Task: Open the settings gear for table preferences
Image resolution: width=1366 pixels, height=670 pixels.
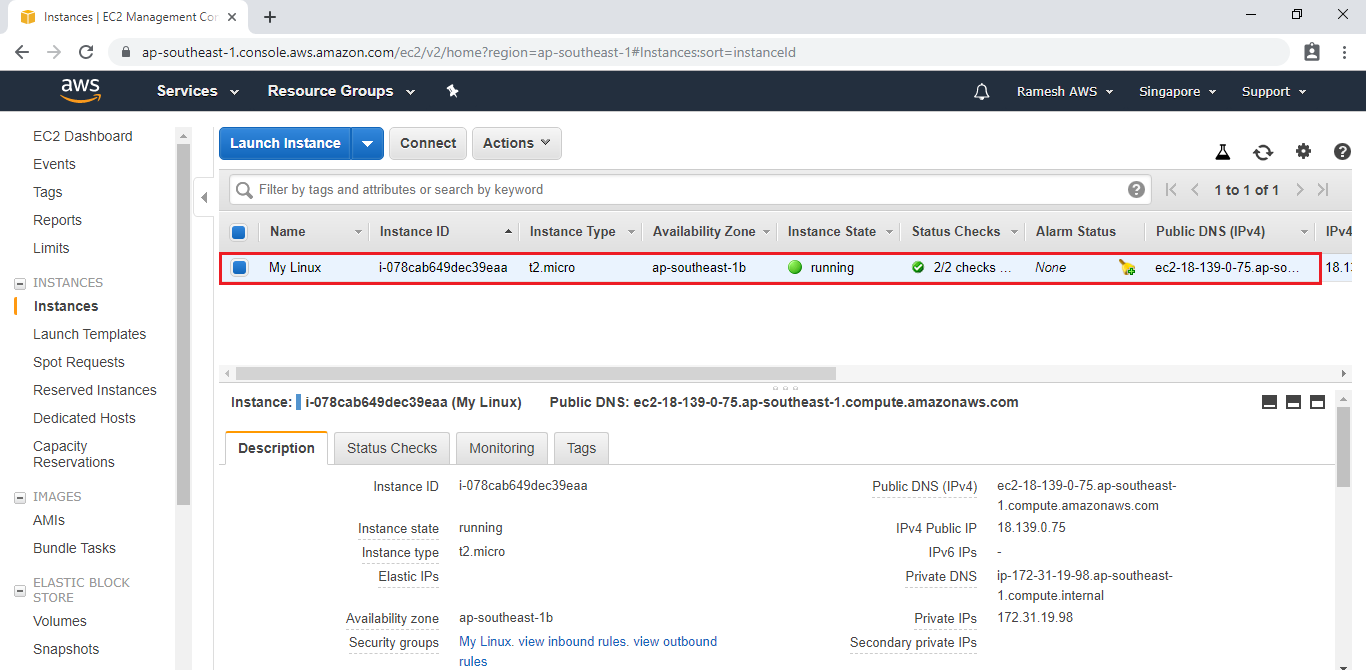Action: coord(1303,152)
